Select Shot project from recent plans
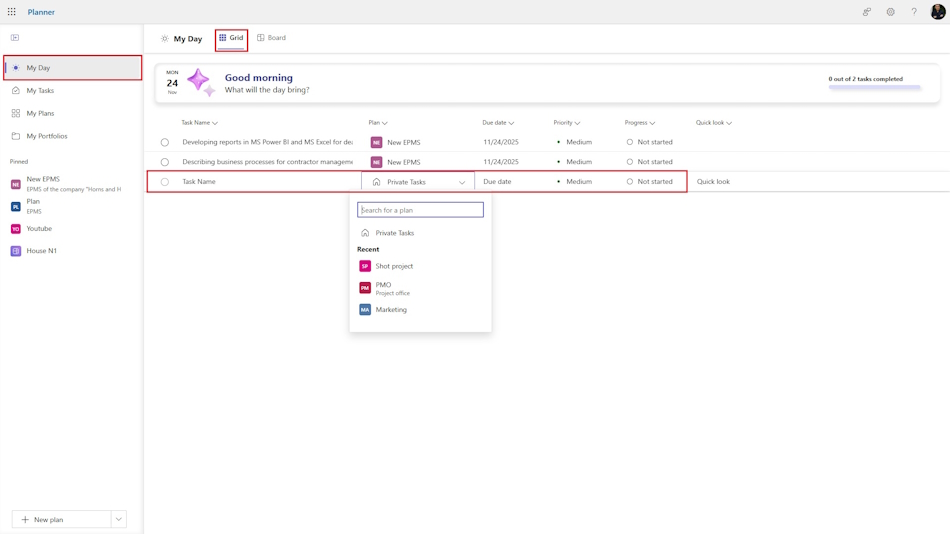The image size is (950, 534). coord(420,266)
